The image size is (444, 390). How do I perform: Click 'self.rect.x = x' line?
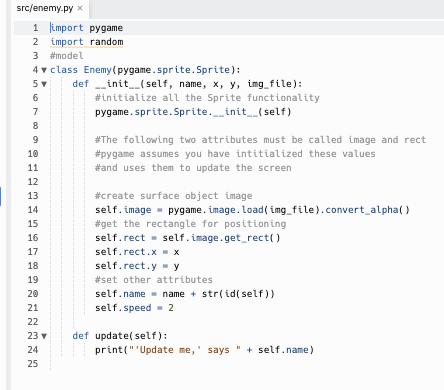(x=137, y=252)
